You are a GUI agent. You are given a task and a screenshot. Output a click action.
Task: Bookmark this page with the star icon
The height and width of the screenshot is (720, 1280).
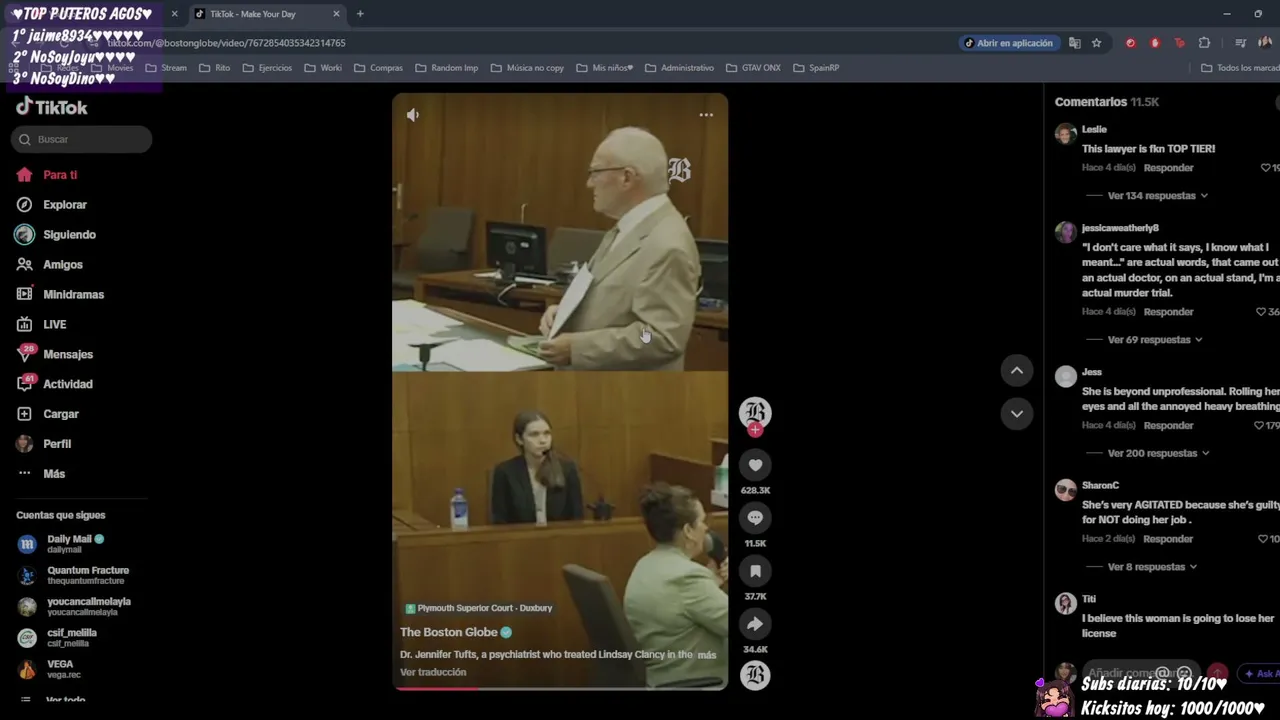tap(1096, 43)
